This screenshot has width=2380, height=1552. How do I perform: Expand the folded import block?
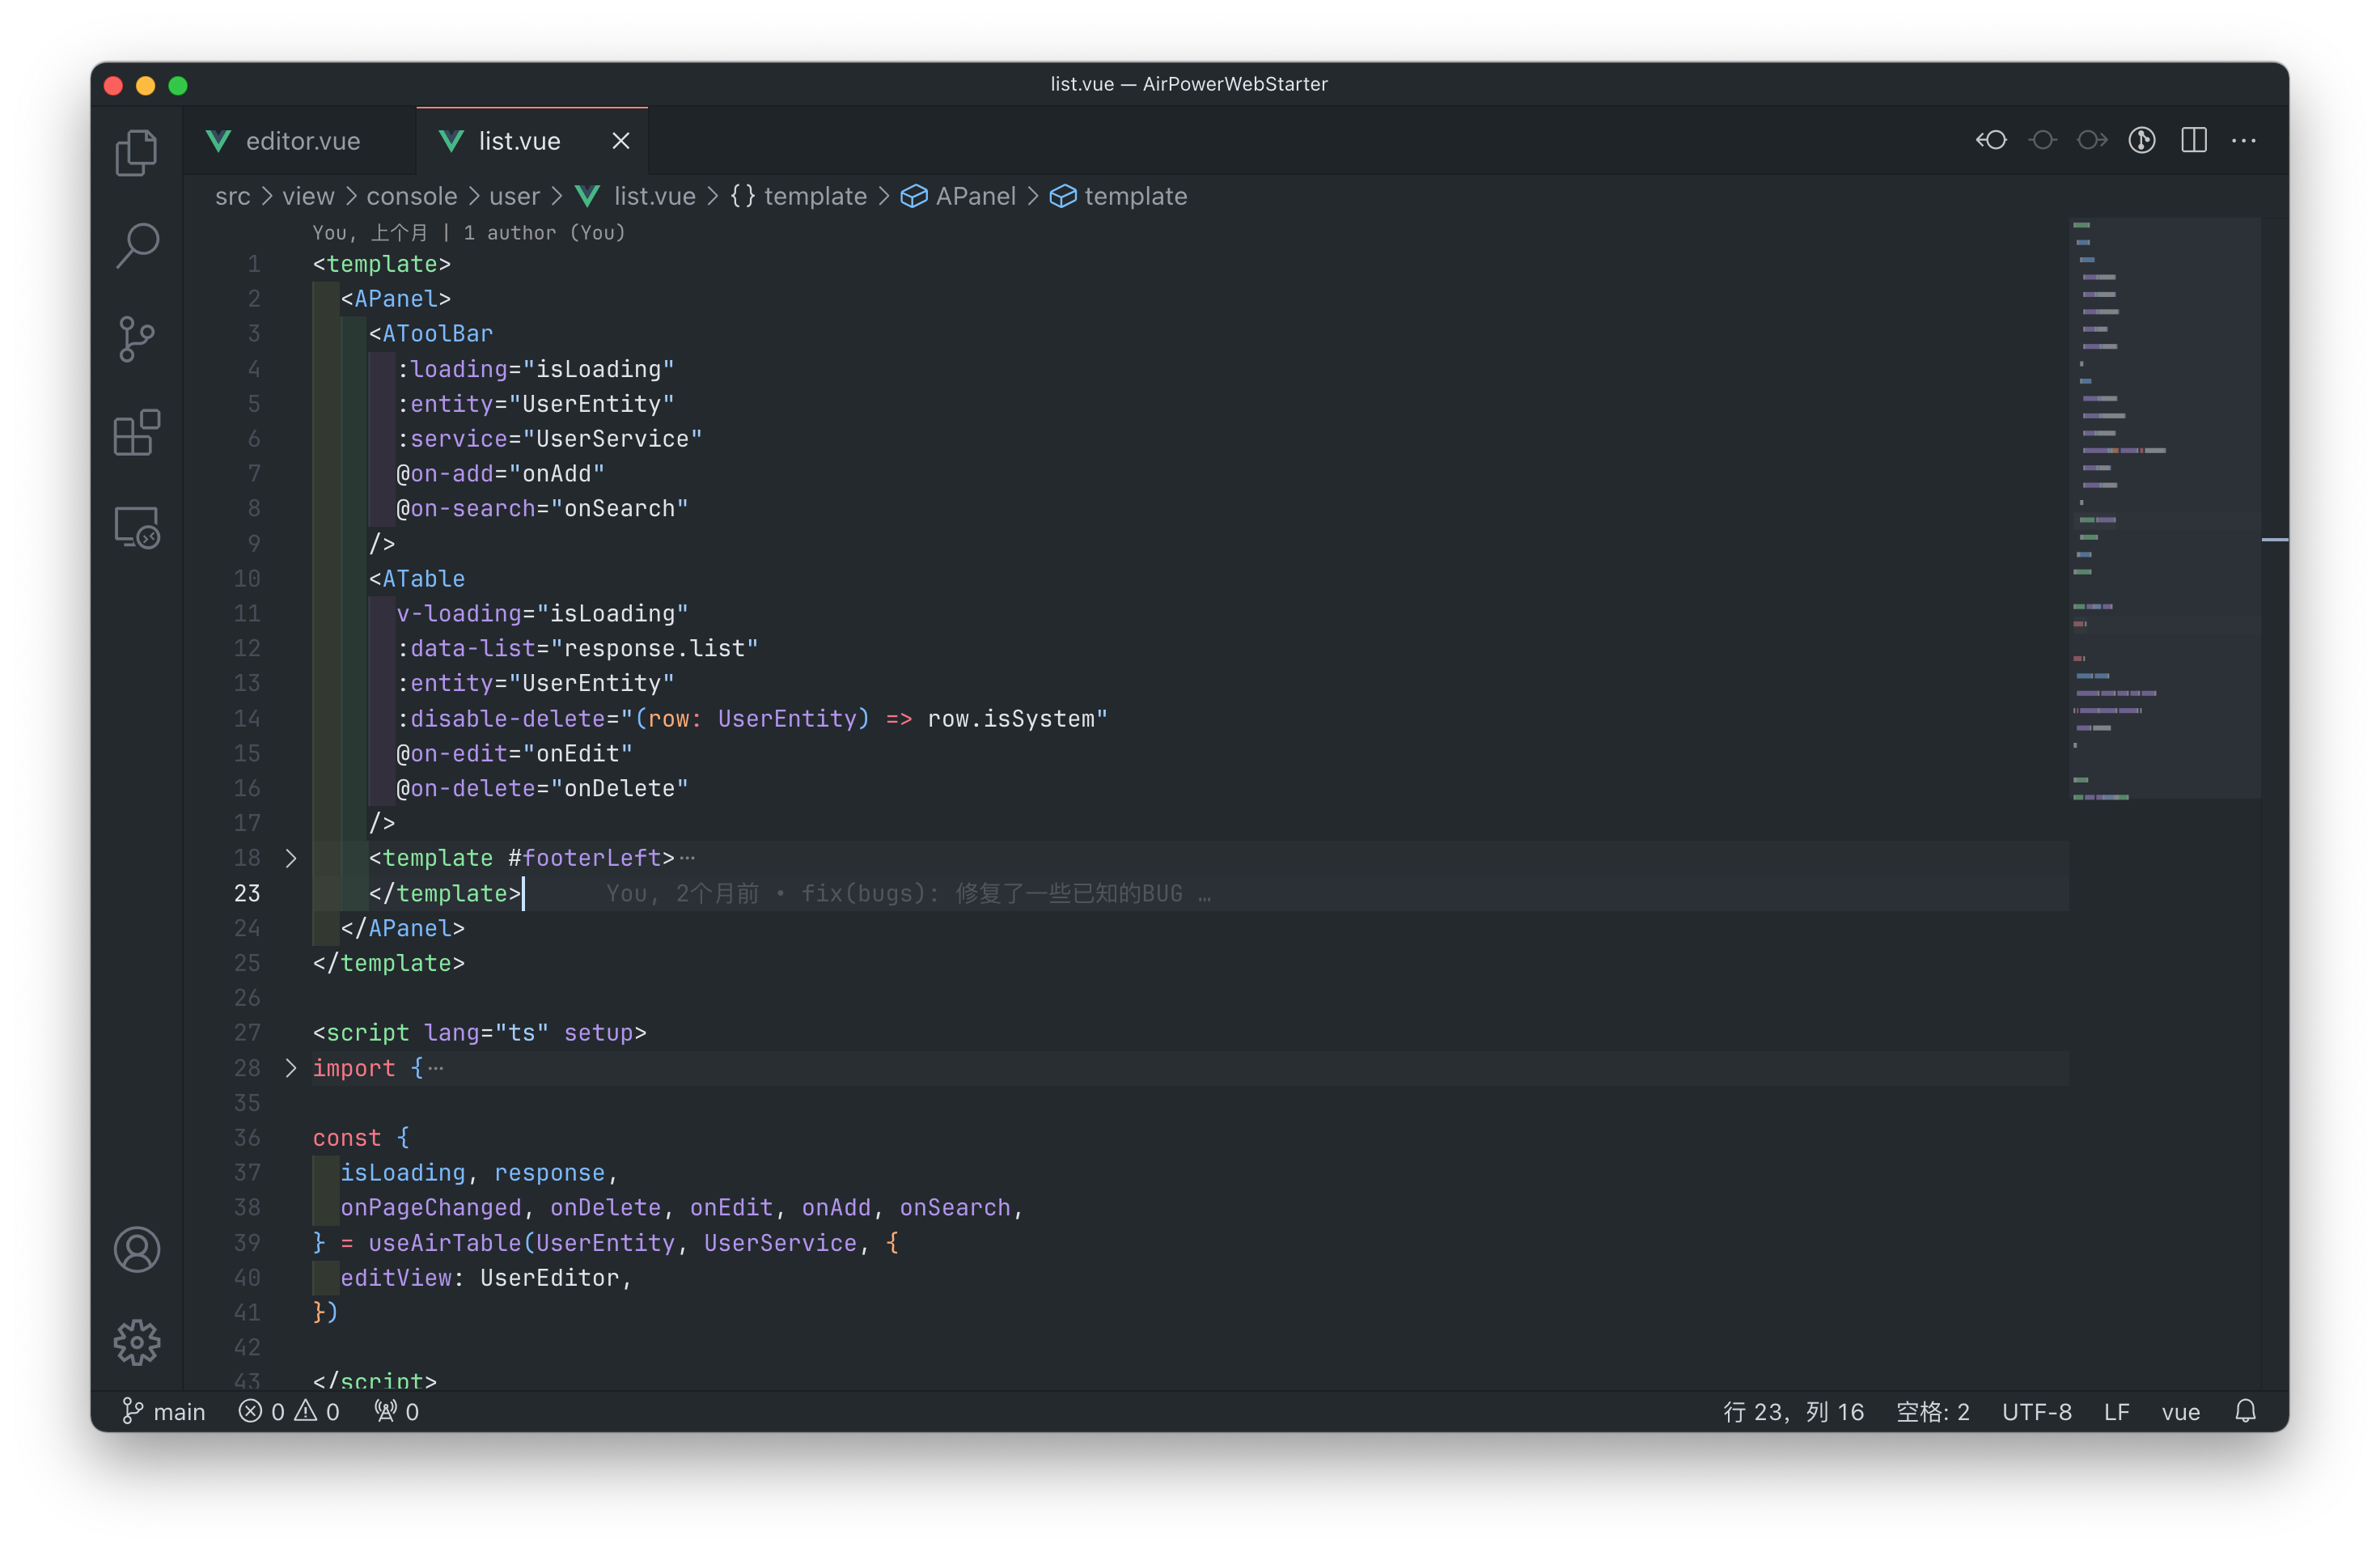pos(291,1068)
